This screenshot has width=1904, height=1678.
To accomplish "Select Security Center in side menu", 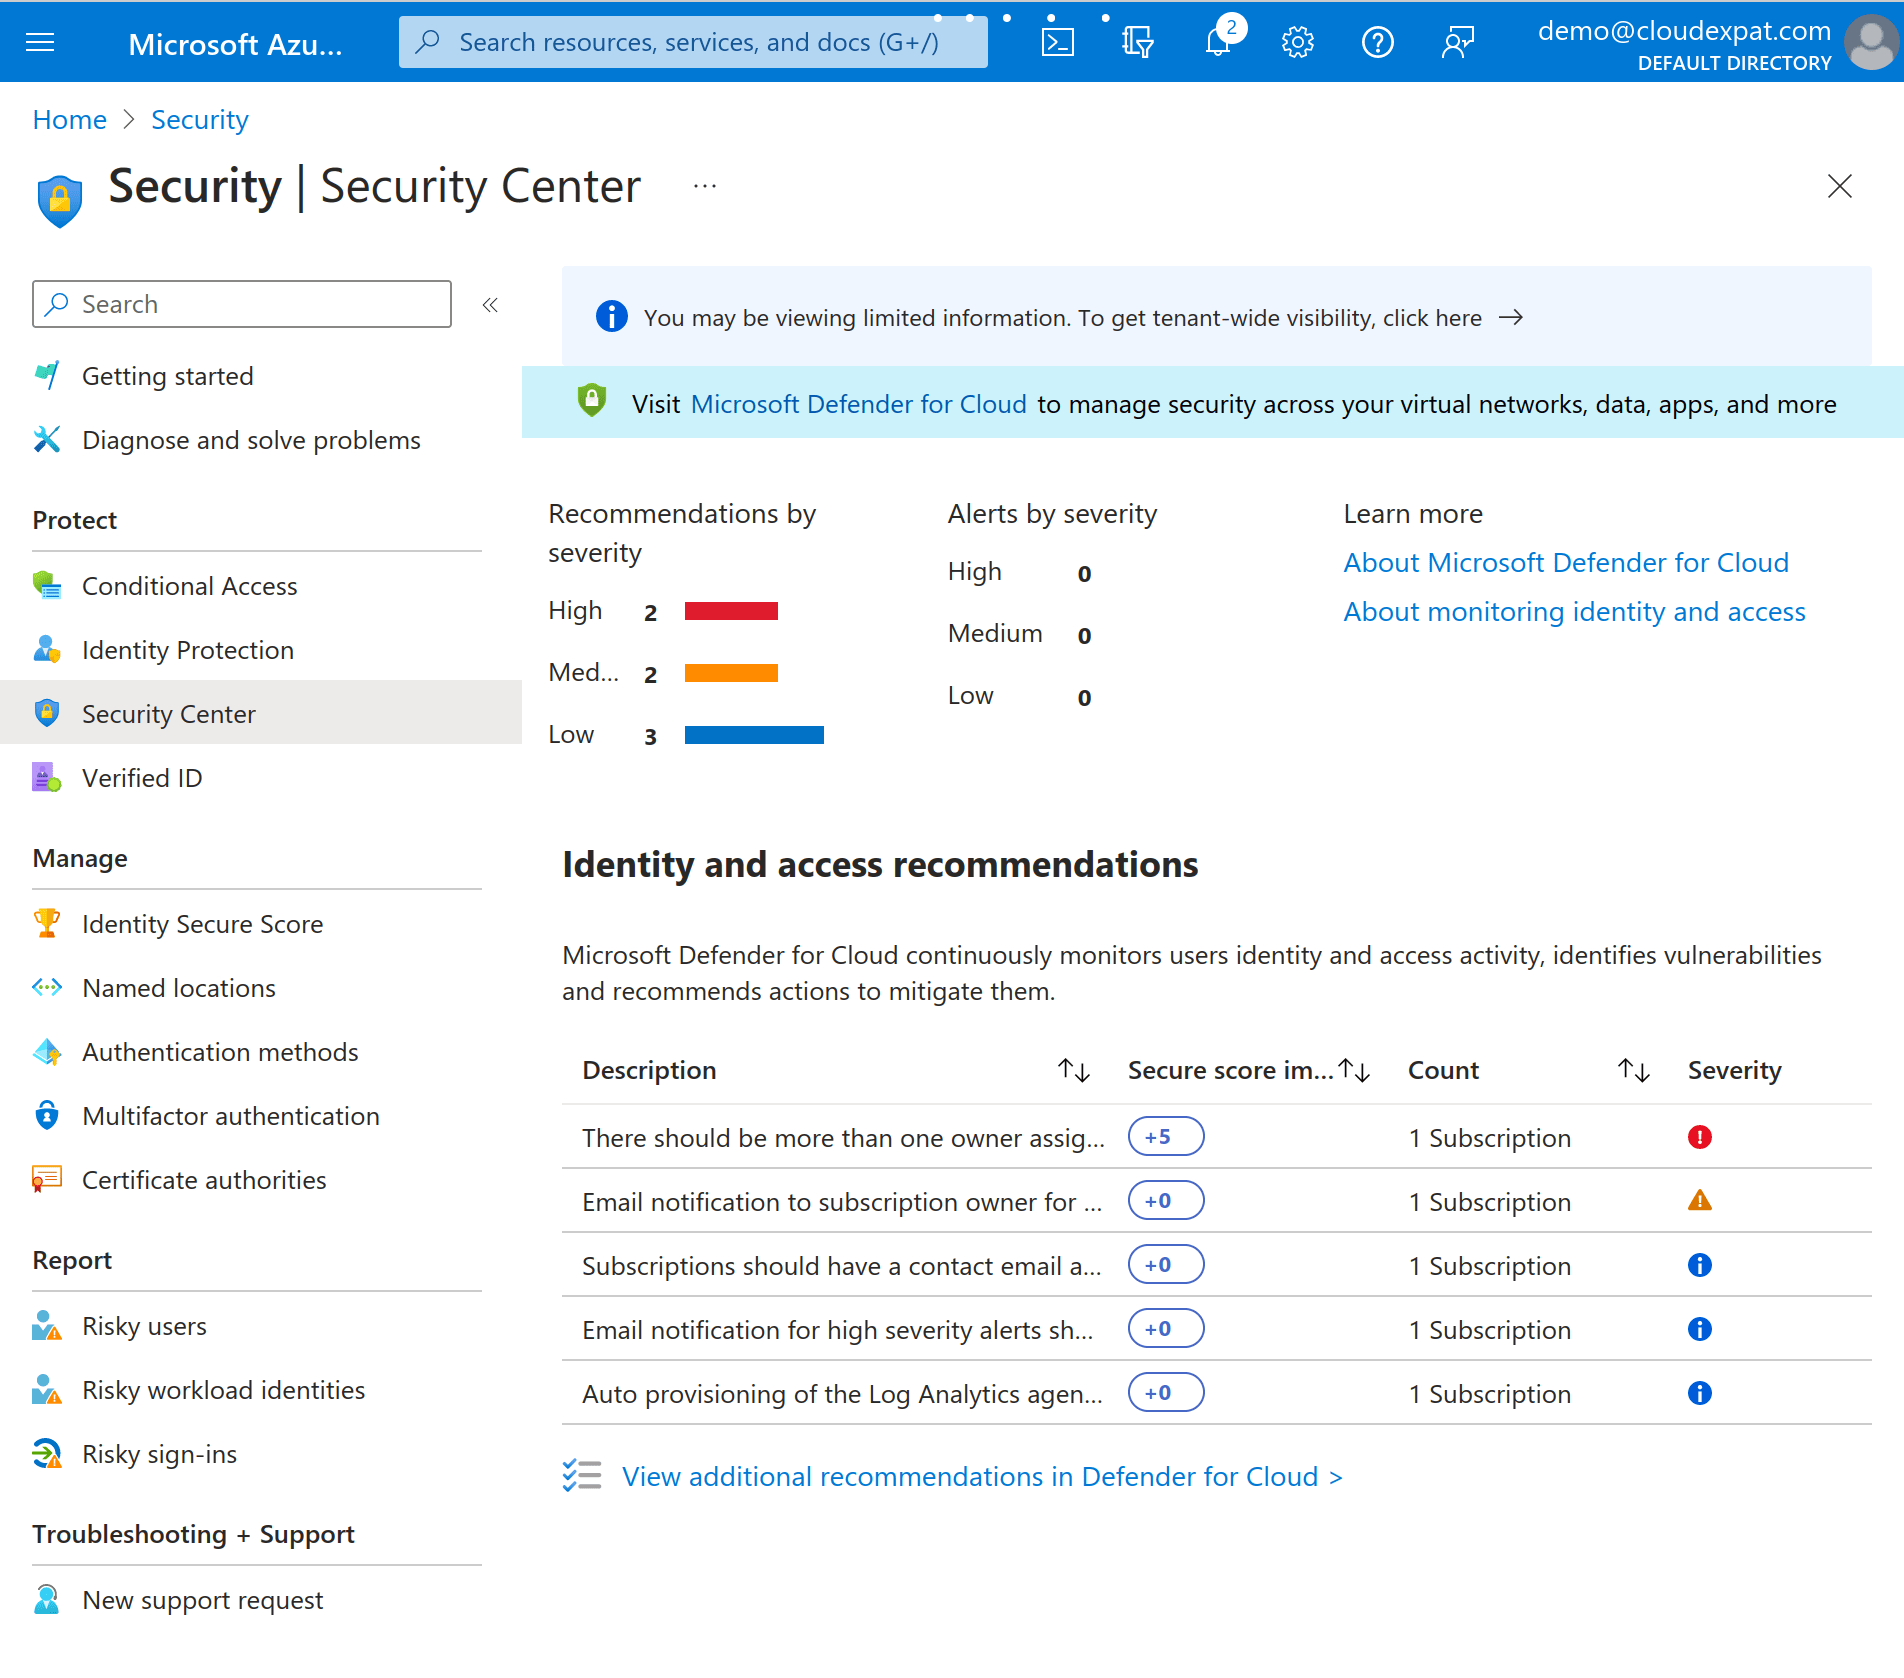I will tap(260, 713).
